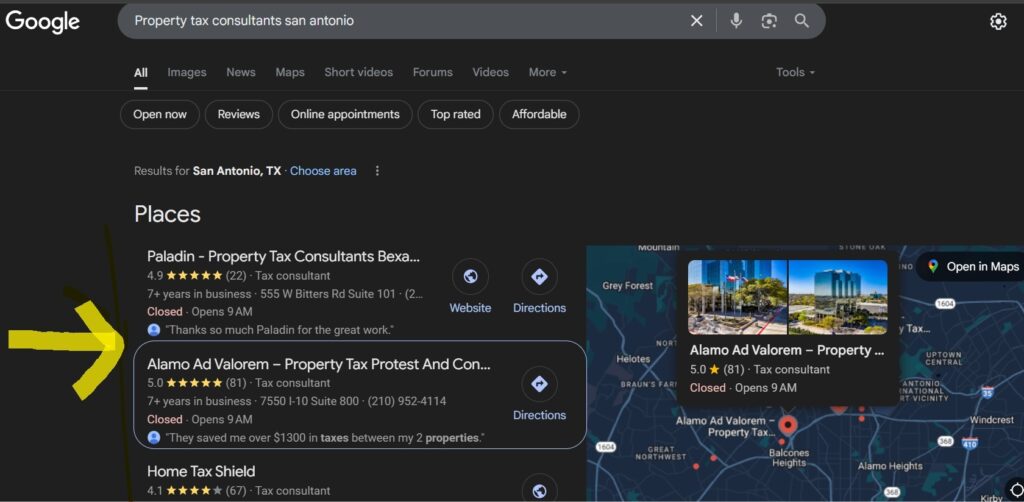Click "Results for San Antonio, TX" text
This screenshot has width=1024, height=502.
click(208, 171)
